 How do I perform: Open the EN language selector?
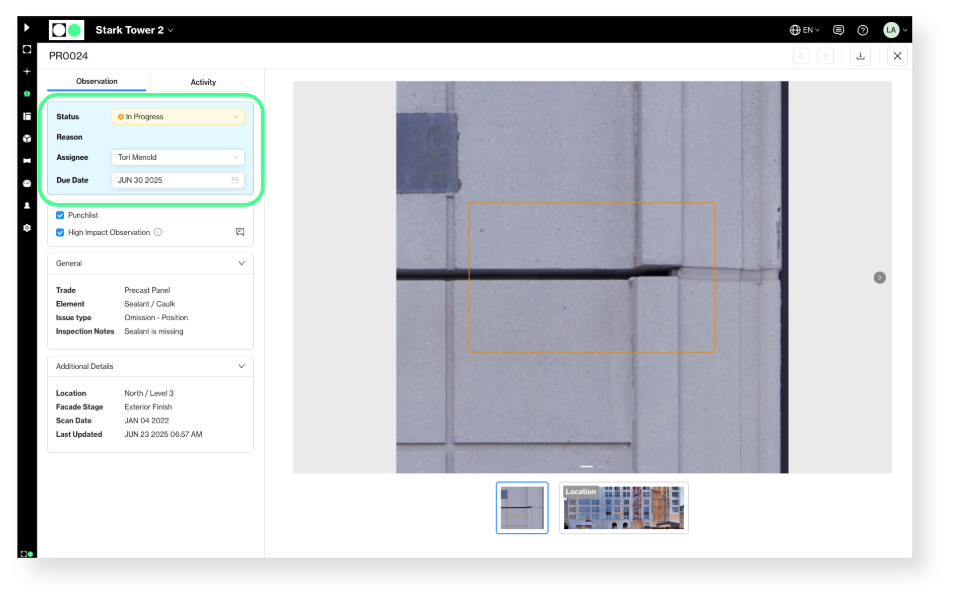pos(805,30)
